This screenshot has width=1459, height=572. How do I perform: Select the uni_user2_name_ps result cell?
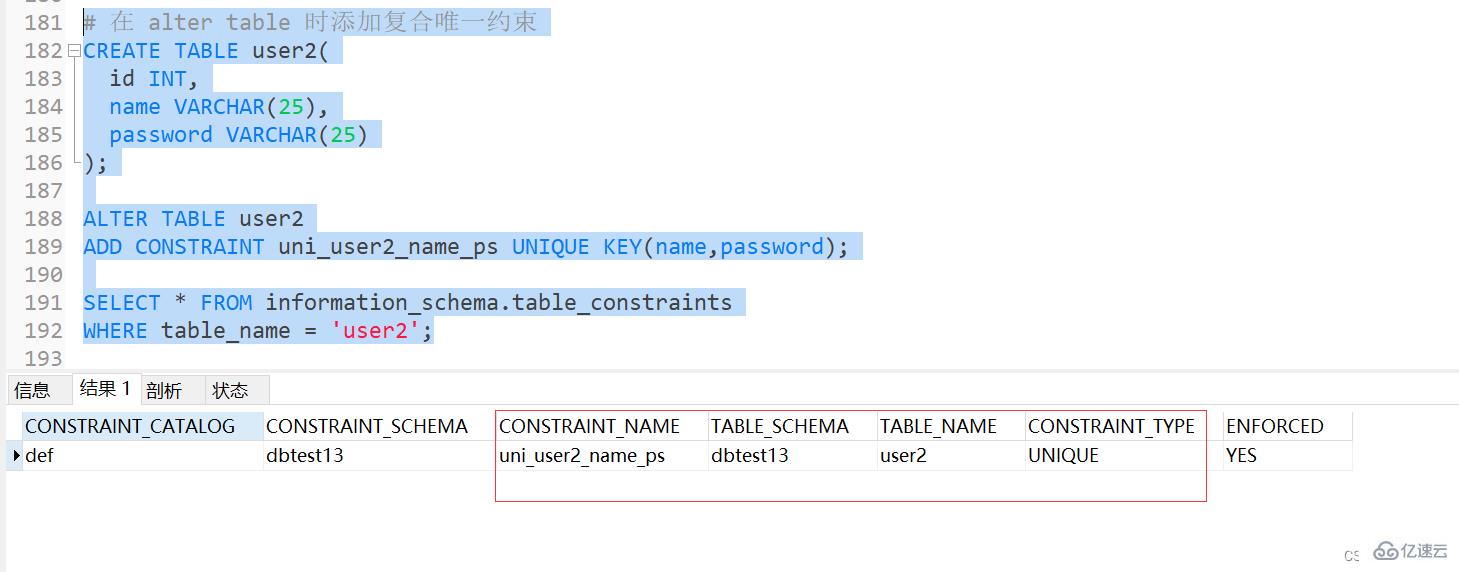(582, 456)
